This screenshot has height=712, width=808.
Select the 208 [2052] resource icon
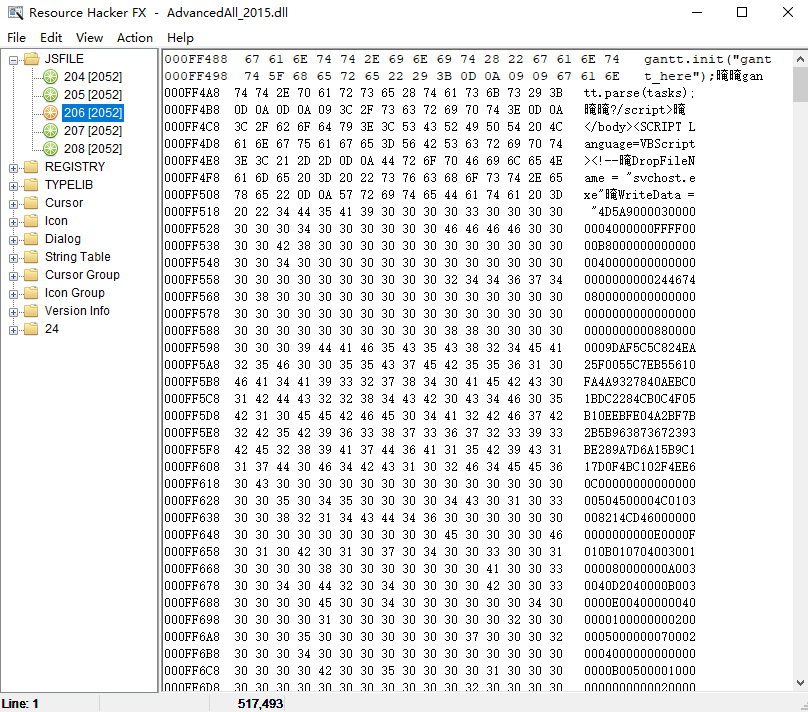[50, 149]
